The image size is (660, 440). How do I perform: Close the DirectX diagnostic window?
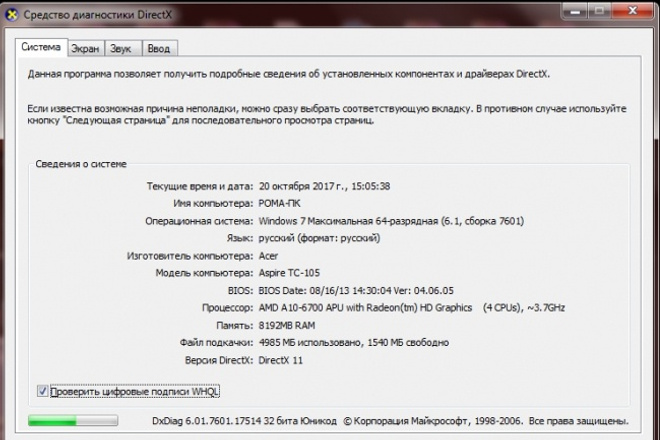[x=633, y=11]
